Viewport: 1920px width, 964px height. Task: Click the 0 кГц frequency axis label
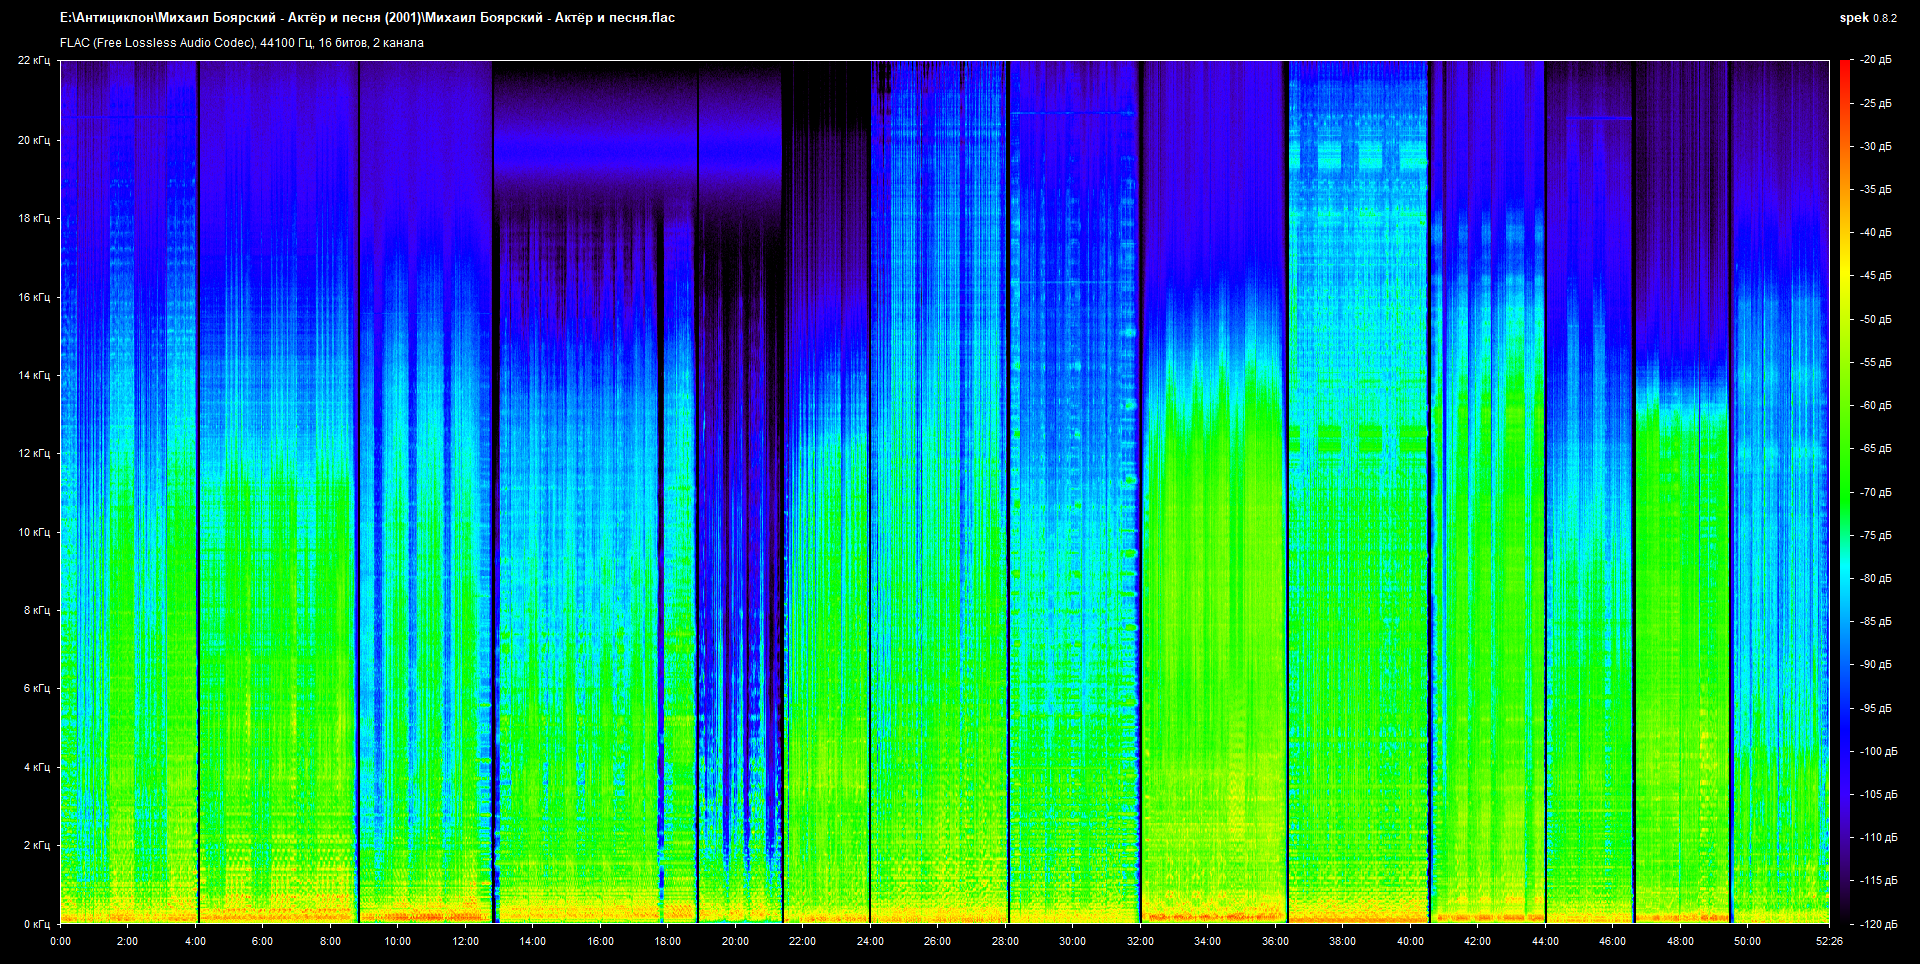tap(36, 924)
